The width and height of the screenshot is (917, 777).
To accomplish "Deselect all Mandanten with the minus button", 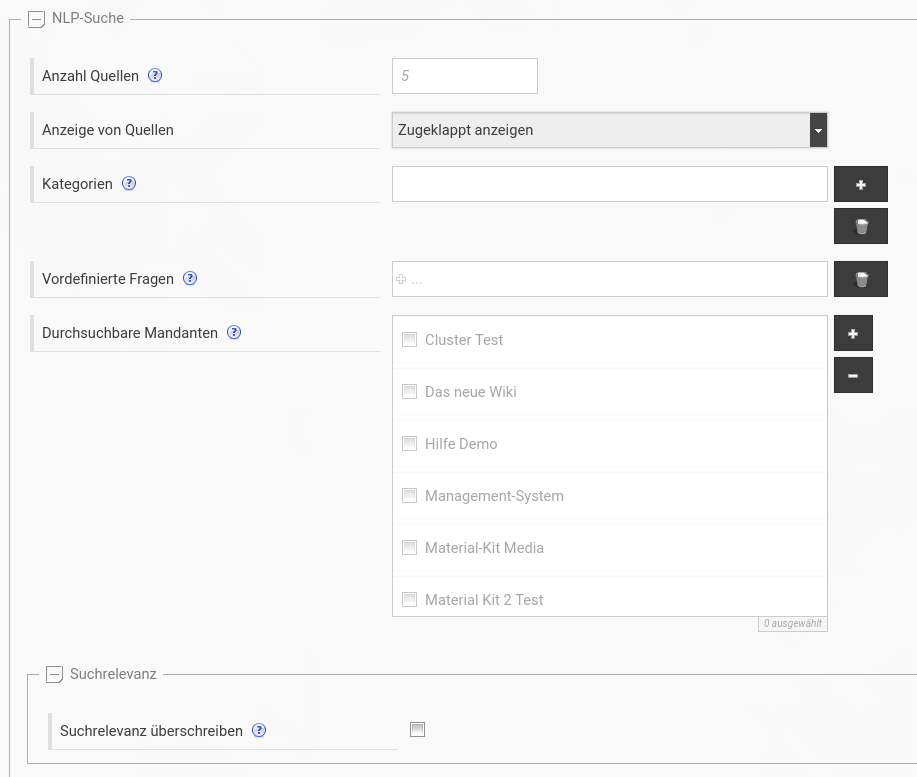I will [x=853, y=375].
